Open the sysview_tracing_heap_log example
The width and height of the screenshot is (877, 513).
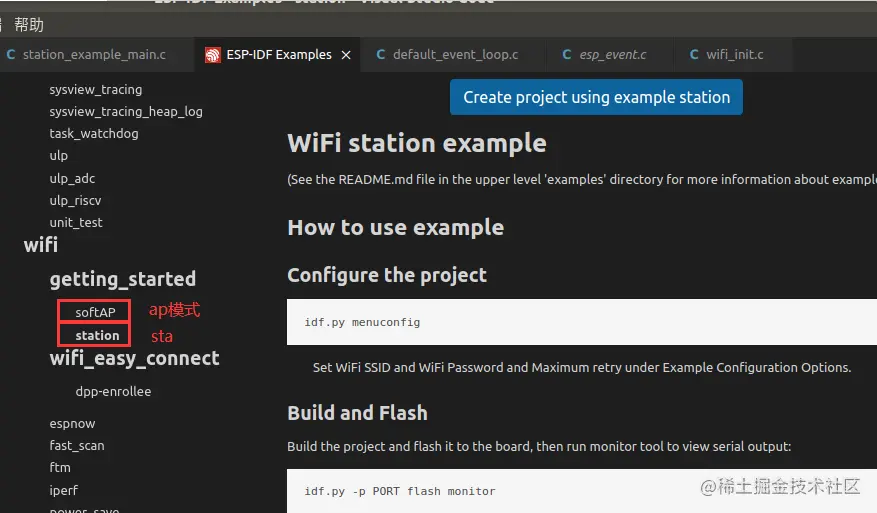tap(126, 111)
